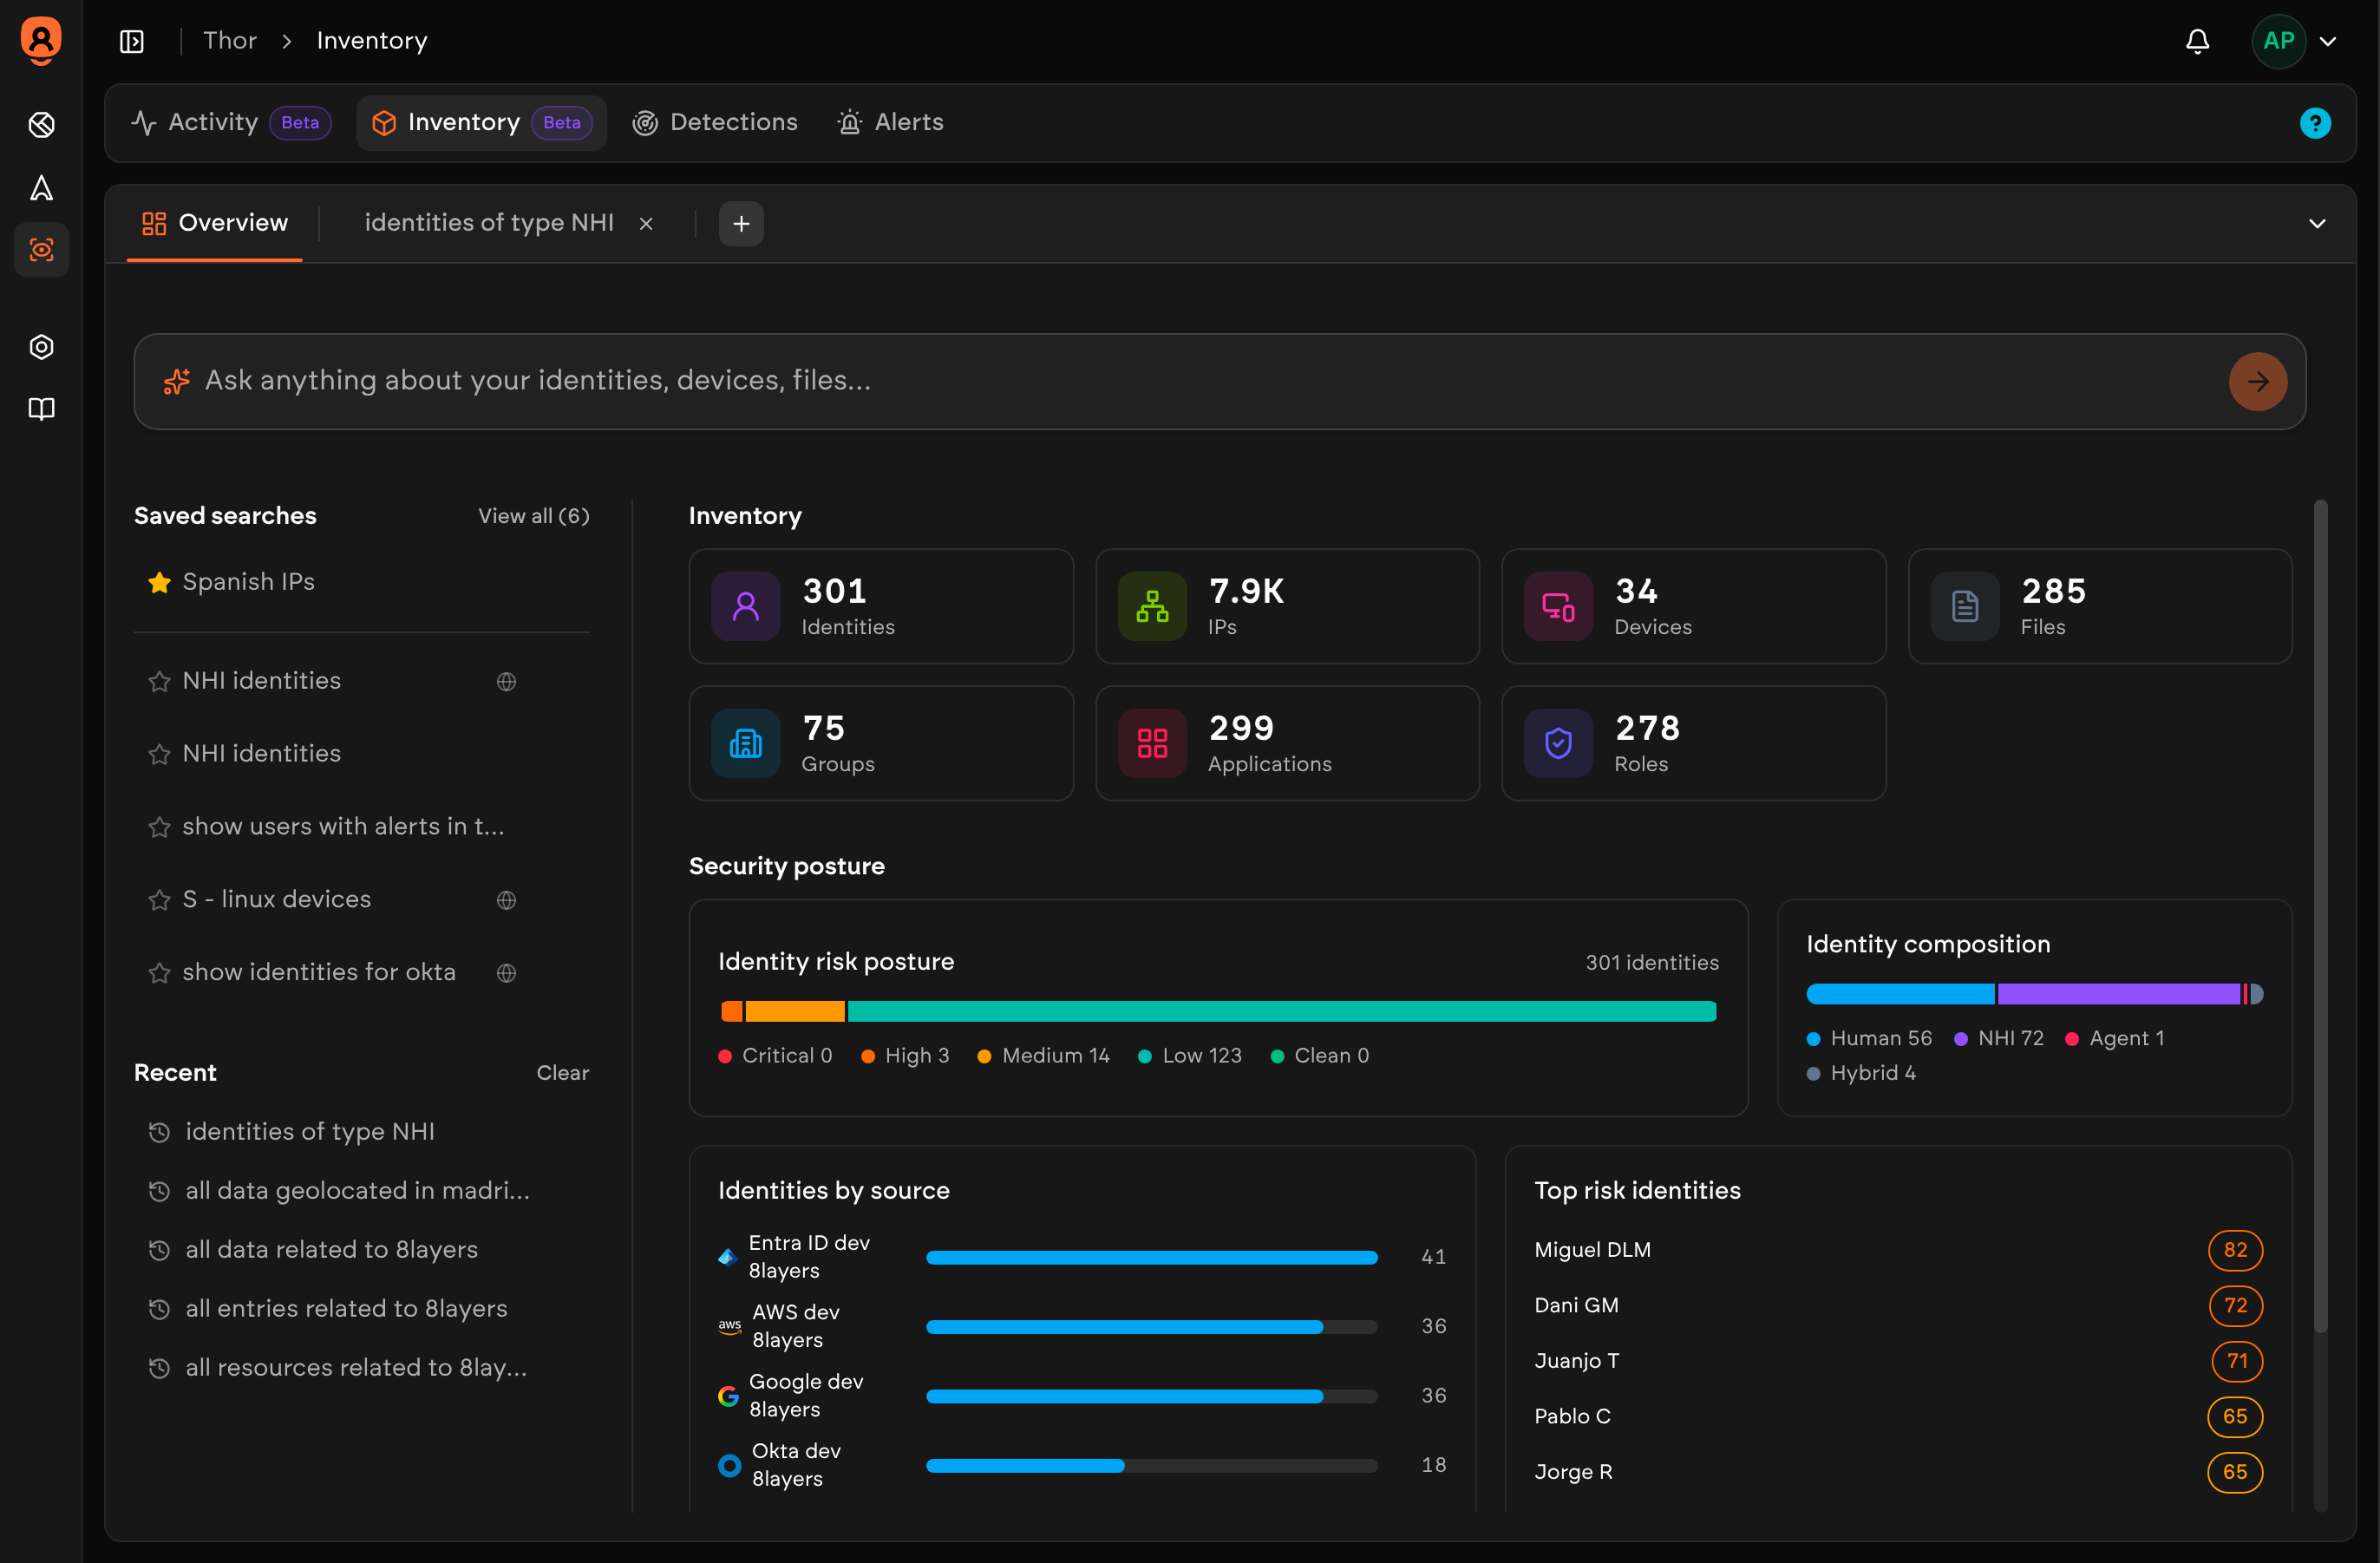Star the first NHI identities search
The height and width of the screenshot is (1563, 2380).
(x=159, y=681)
